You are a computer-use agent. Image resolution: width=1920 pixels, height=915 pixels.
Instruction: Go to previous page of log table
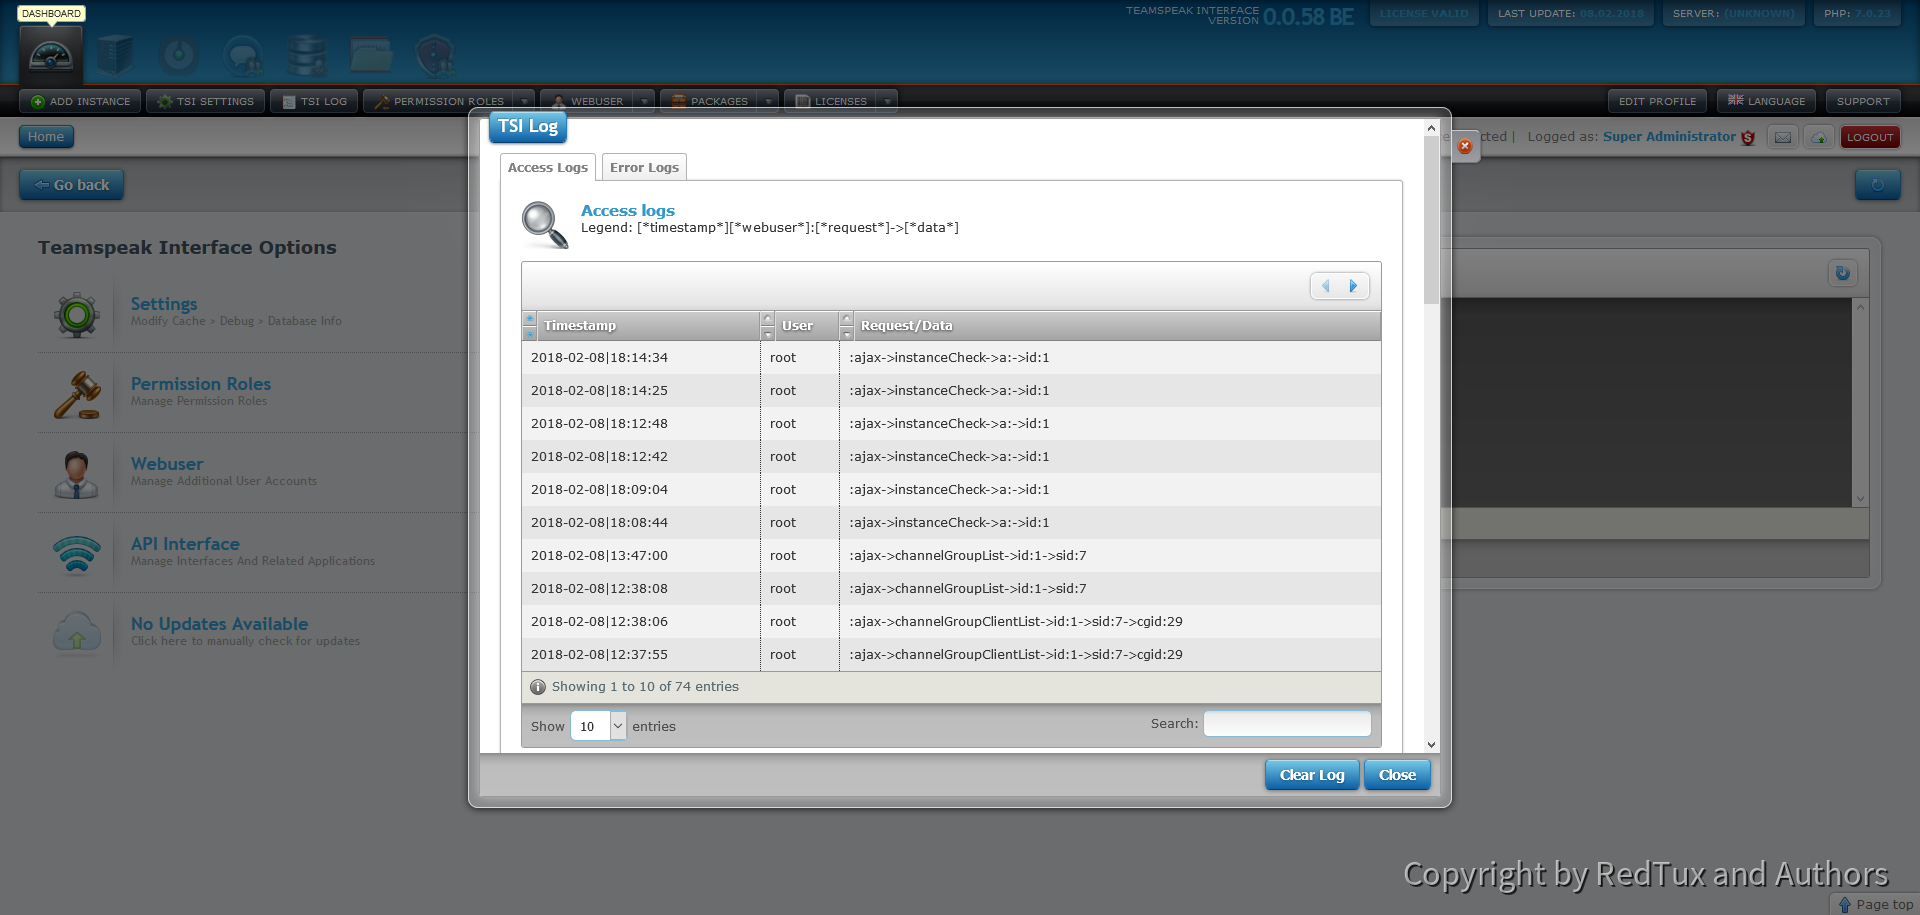coord(1326,286)
